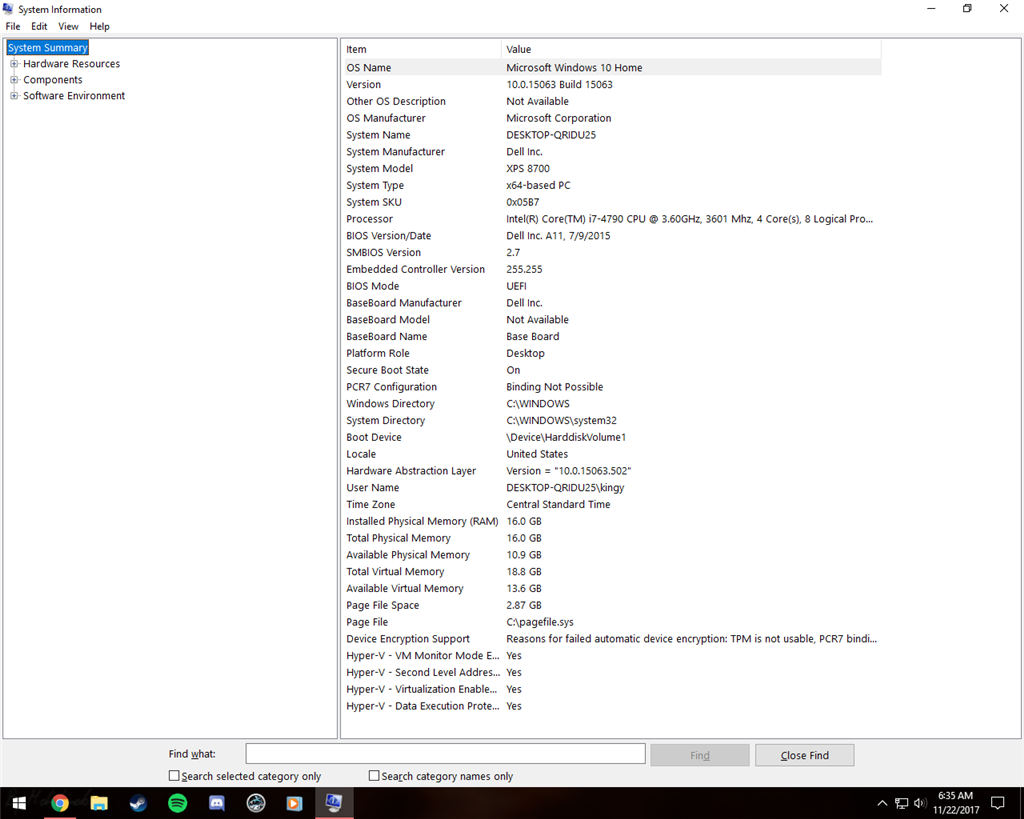Select the Components tree label
1024x819 pixels.
point(53,80)
